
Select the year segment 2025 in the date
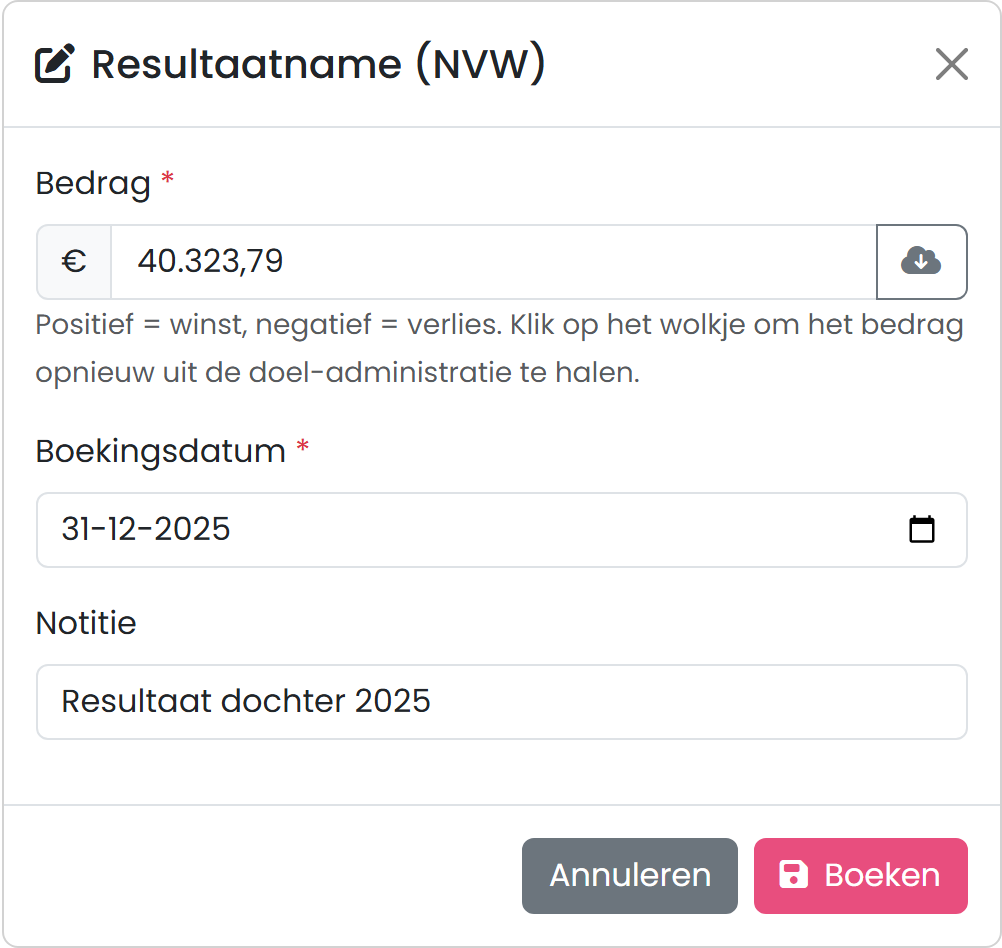tap(192, 529)
